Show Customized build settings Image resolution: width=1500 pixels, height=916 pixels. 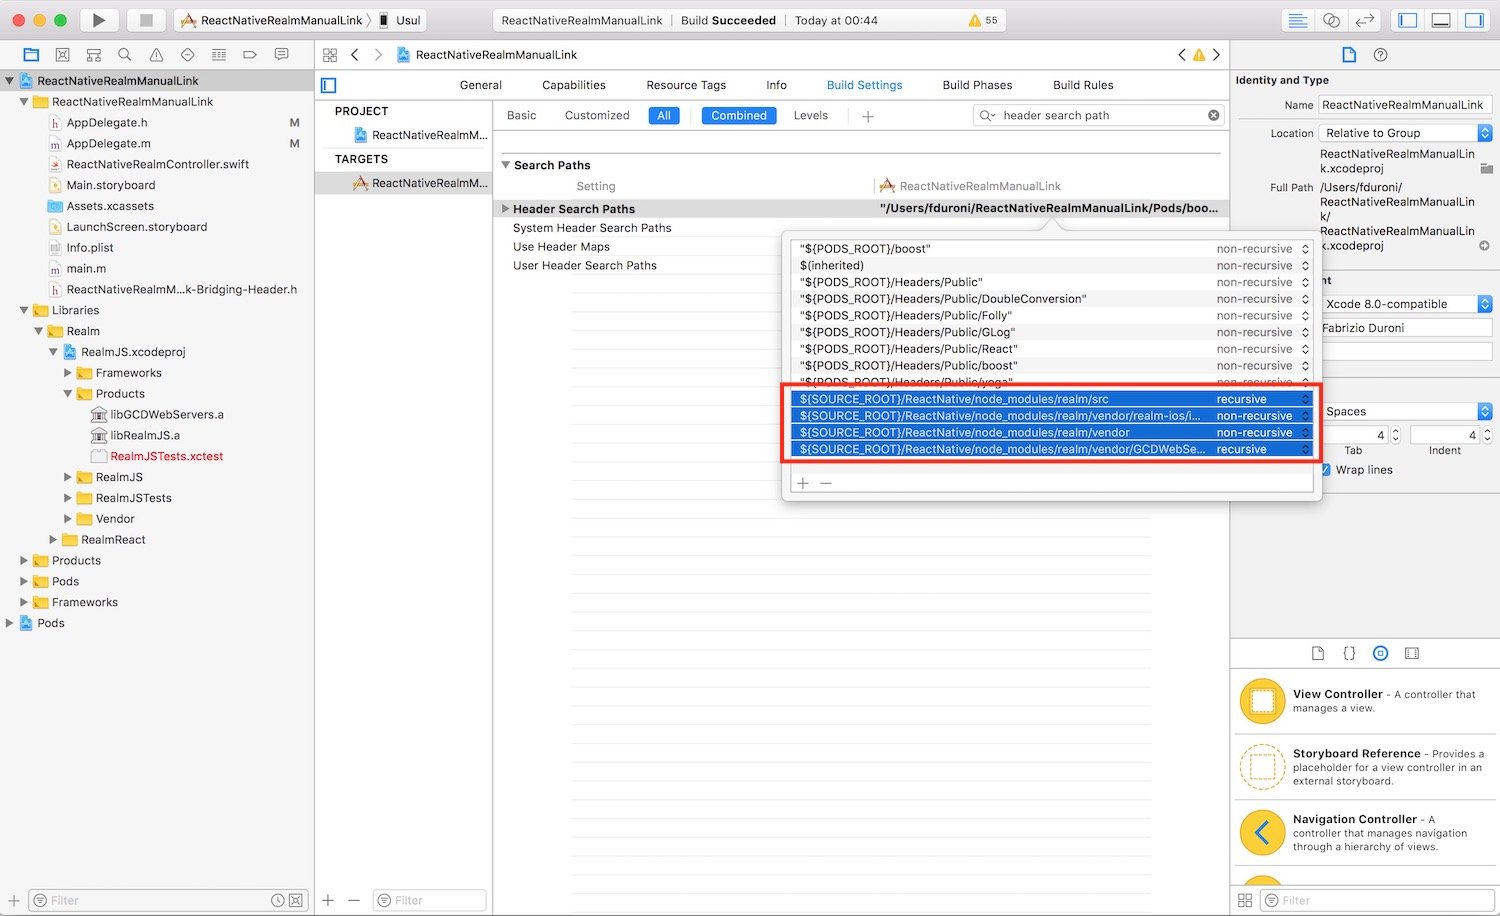point(597,115)
